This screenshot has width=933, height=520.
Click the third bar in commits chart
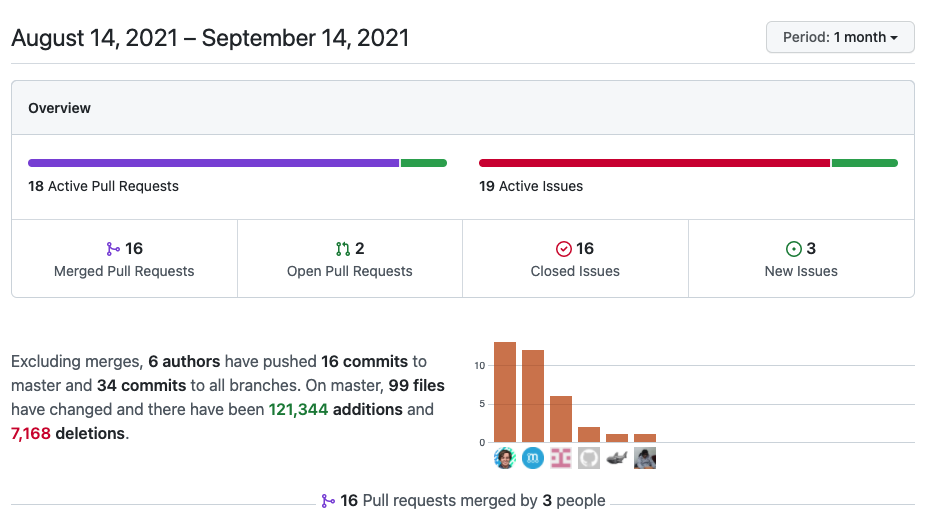tap(561, 419)
